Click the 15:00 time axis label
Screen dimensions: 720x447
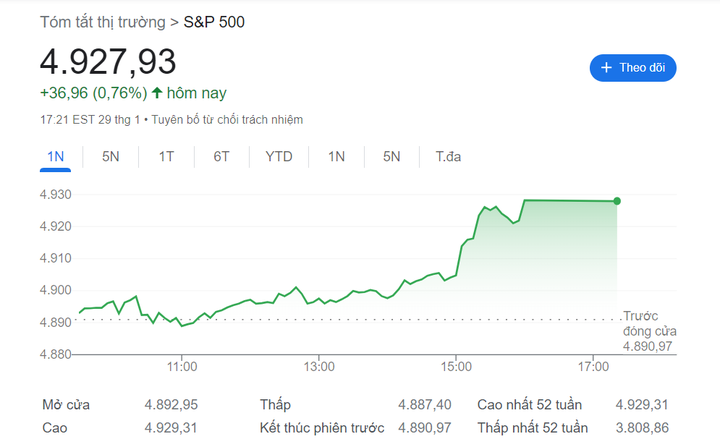pos(456,367)
